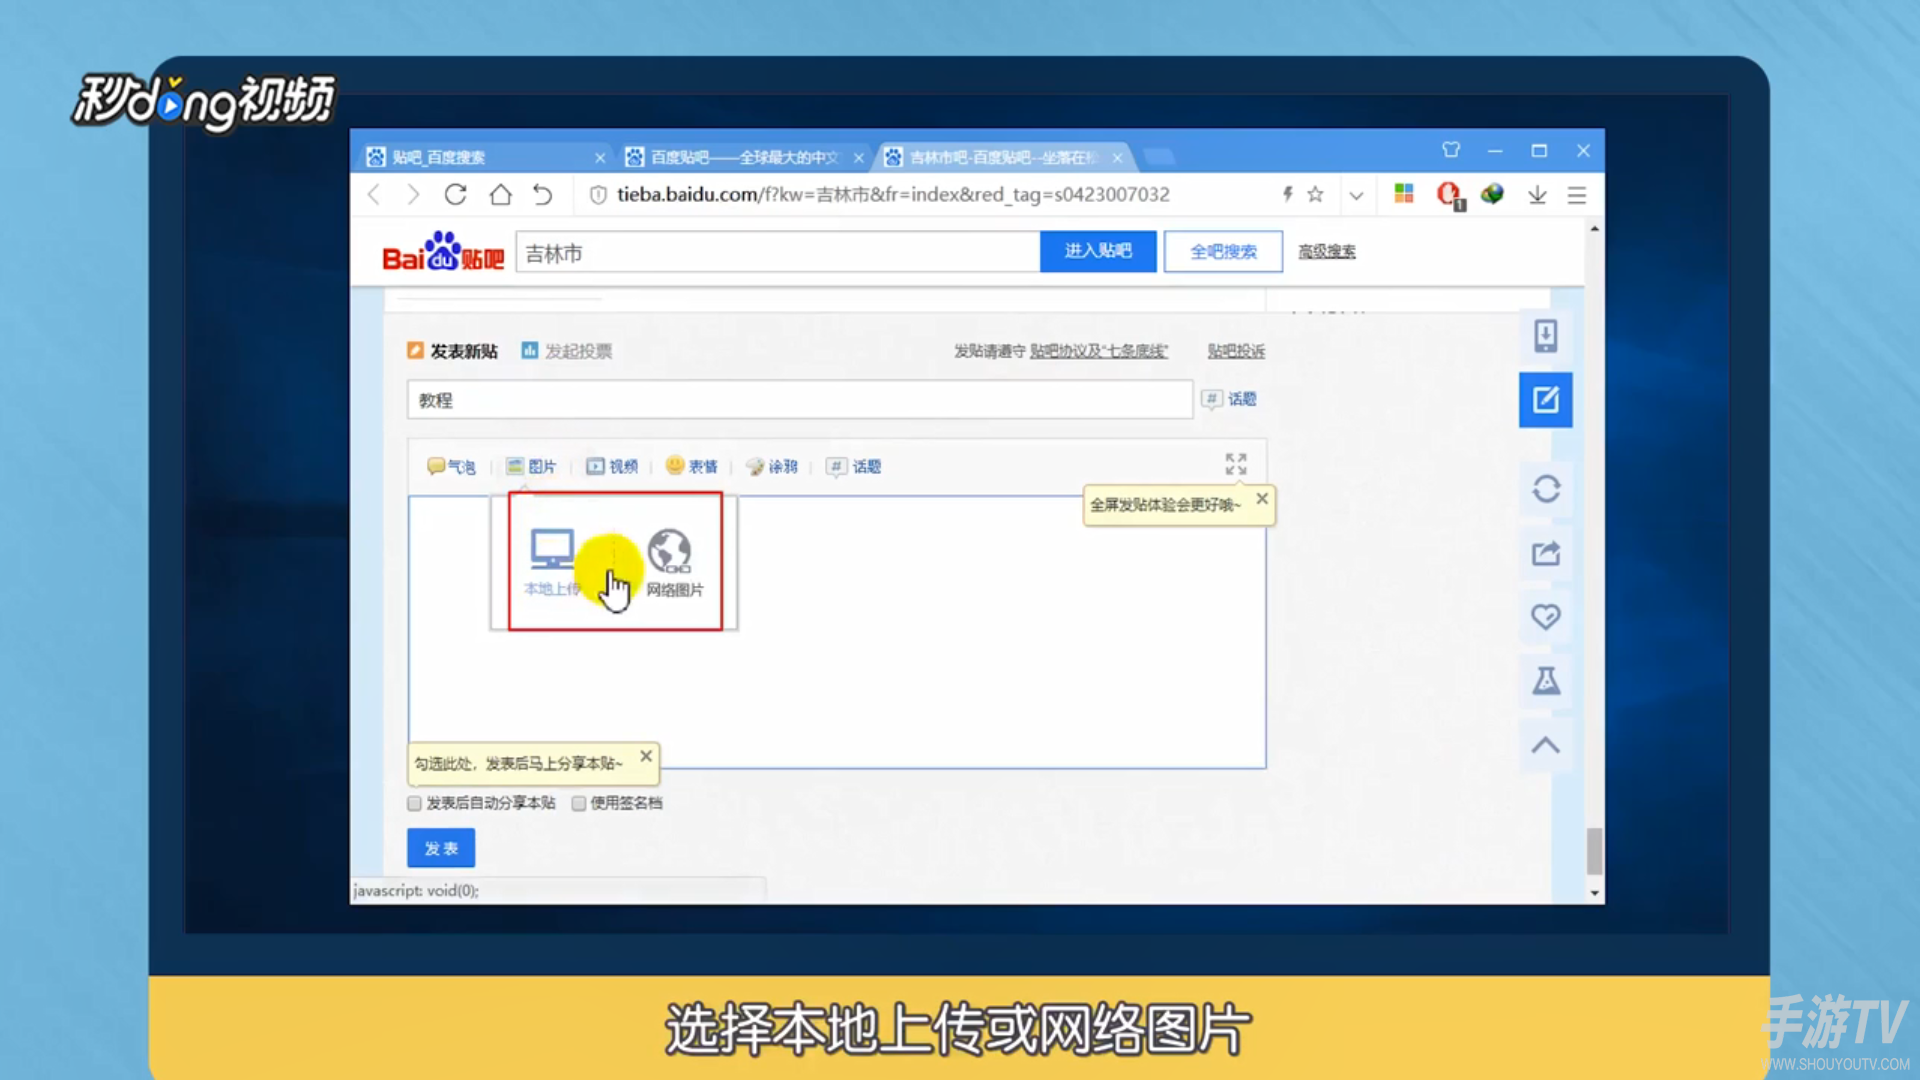Click the globe extension icon

[x=1492, y=194]
